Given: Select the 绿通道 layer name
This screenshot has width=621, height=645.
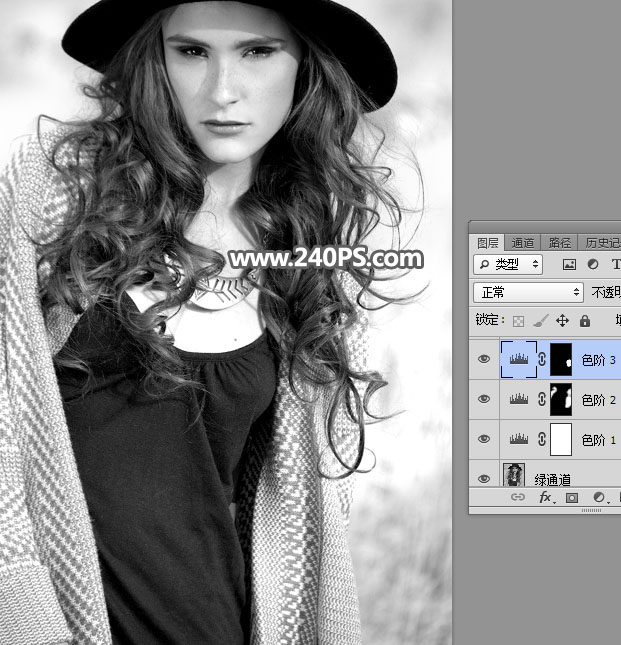Looking at the screenshot, I should (x=552, y=480).
